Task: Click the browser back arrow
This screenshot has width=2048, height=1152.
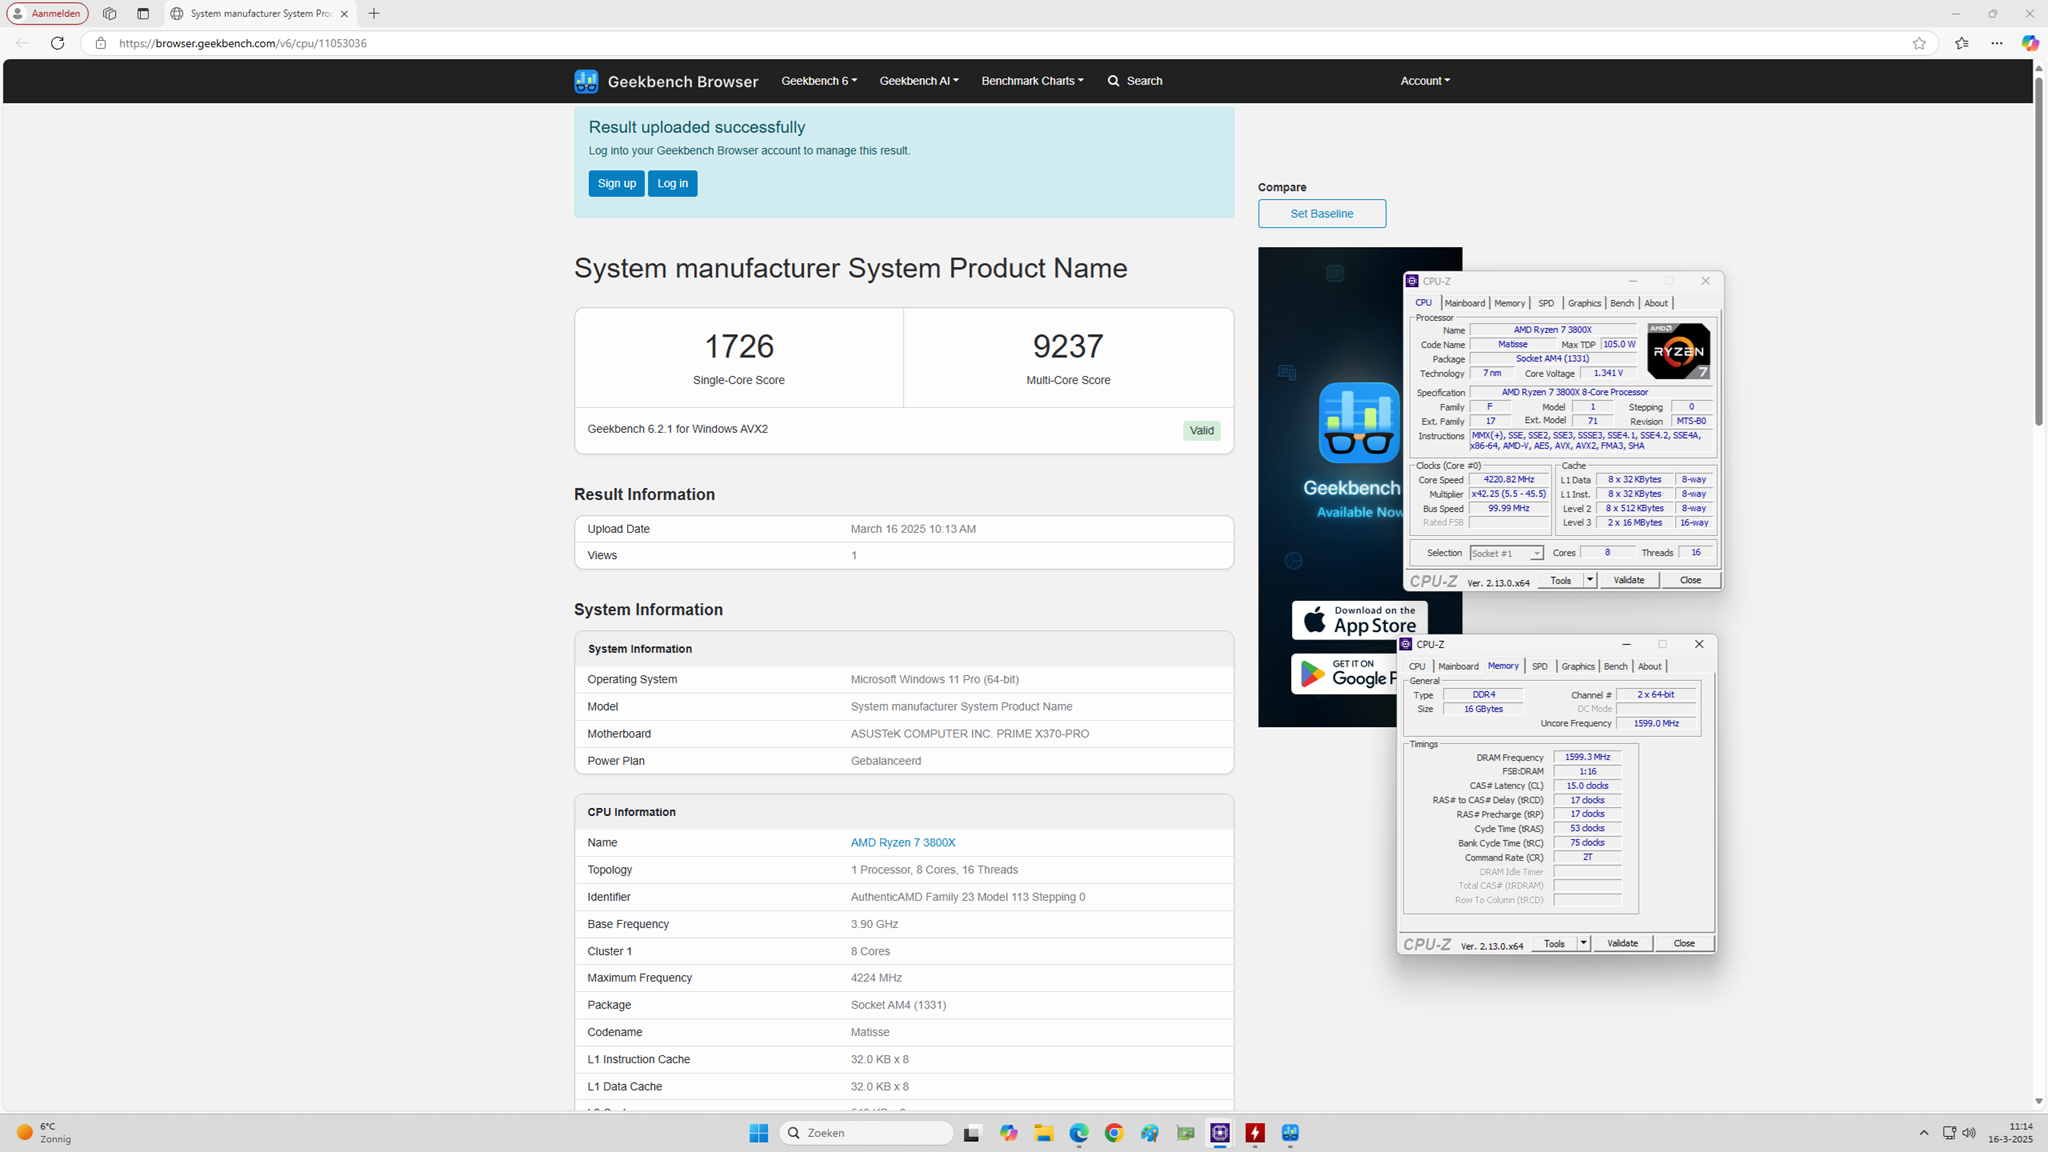Action: click(x=22, y=43)
